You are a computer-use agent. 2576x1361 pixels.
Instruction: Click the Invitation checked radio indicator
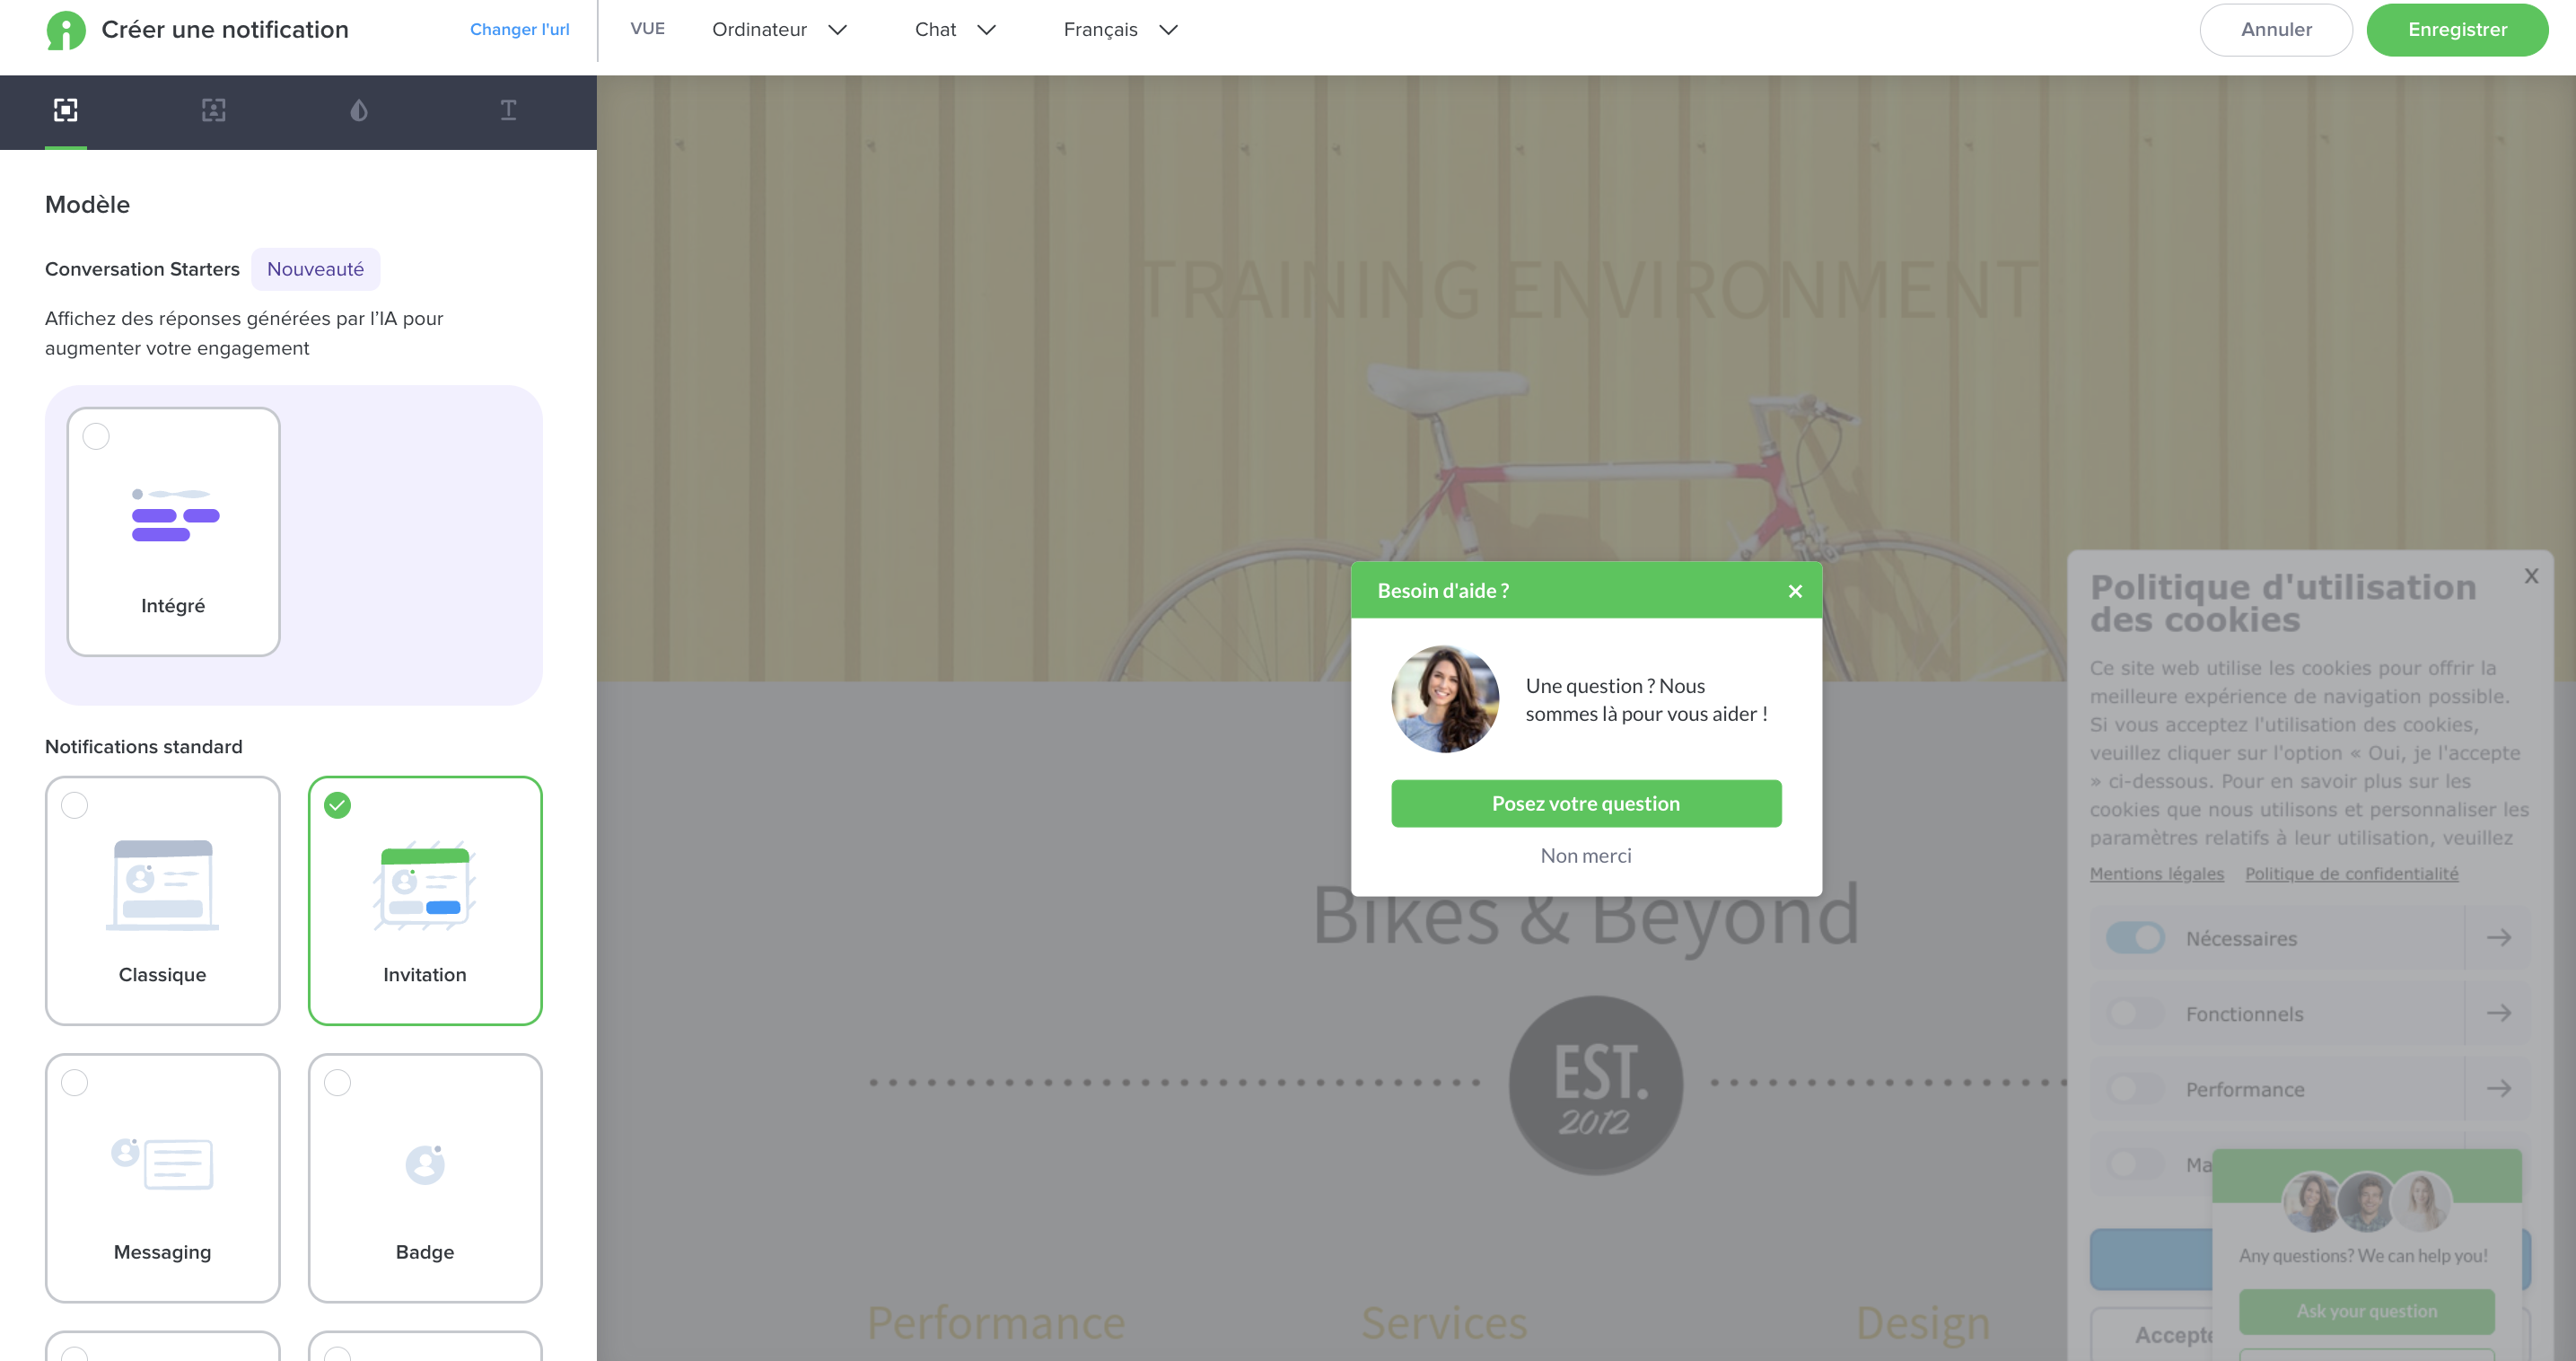pos(338,806)
